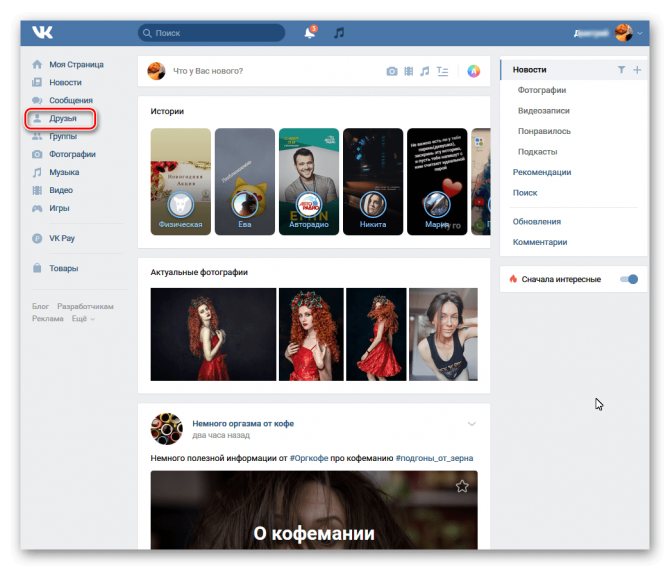Click the Товары bag icon in the sidebar
This screenshot has width=670, height=570.
(x=37, y=268)
